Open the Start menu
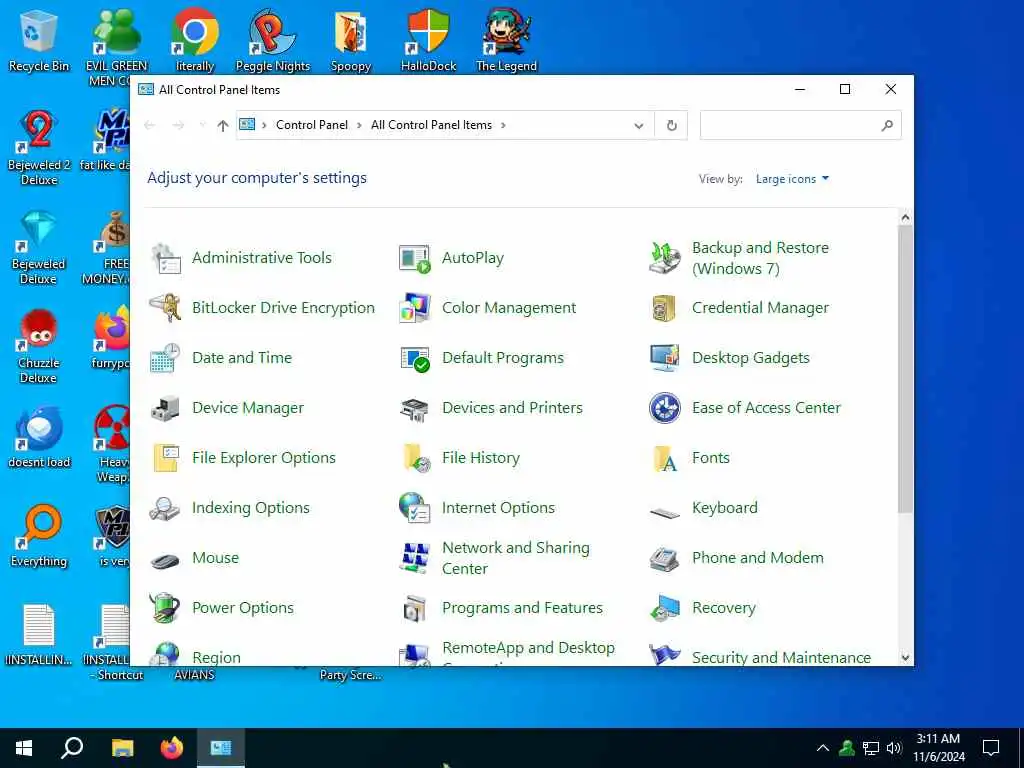Image resolution: width=1024 pixels, height=768 pixels. (24, 748)
